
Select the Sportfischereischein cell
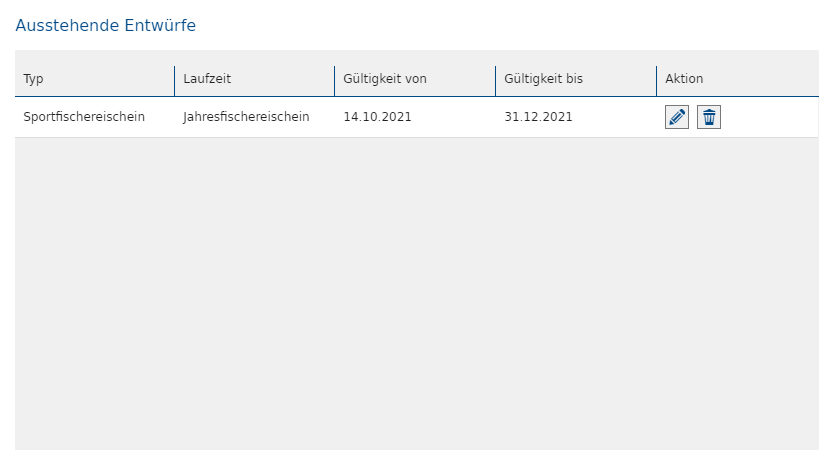[x=84, y=117]
